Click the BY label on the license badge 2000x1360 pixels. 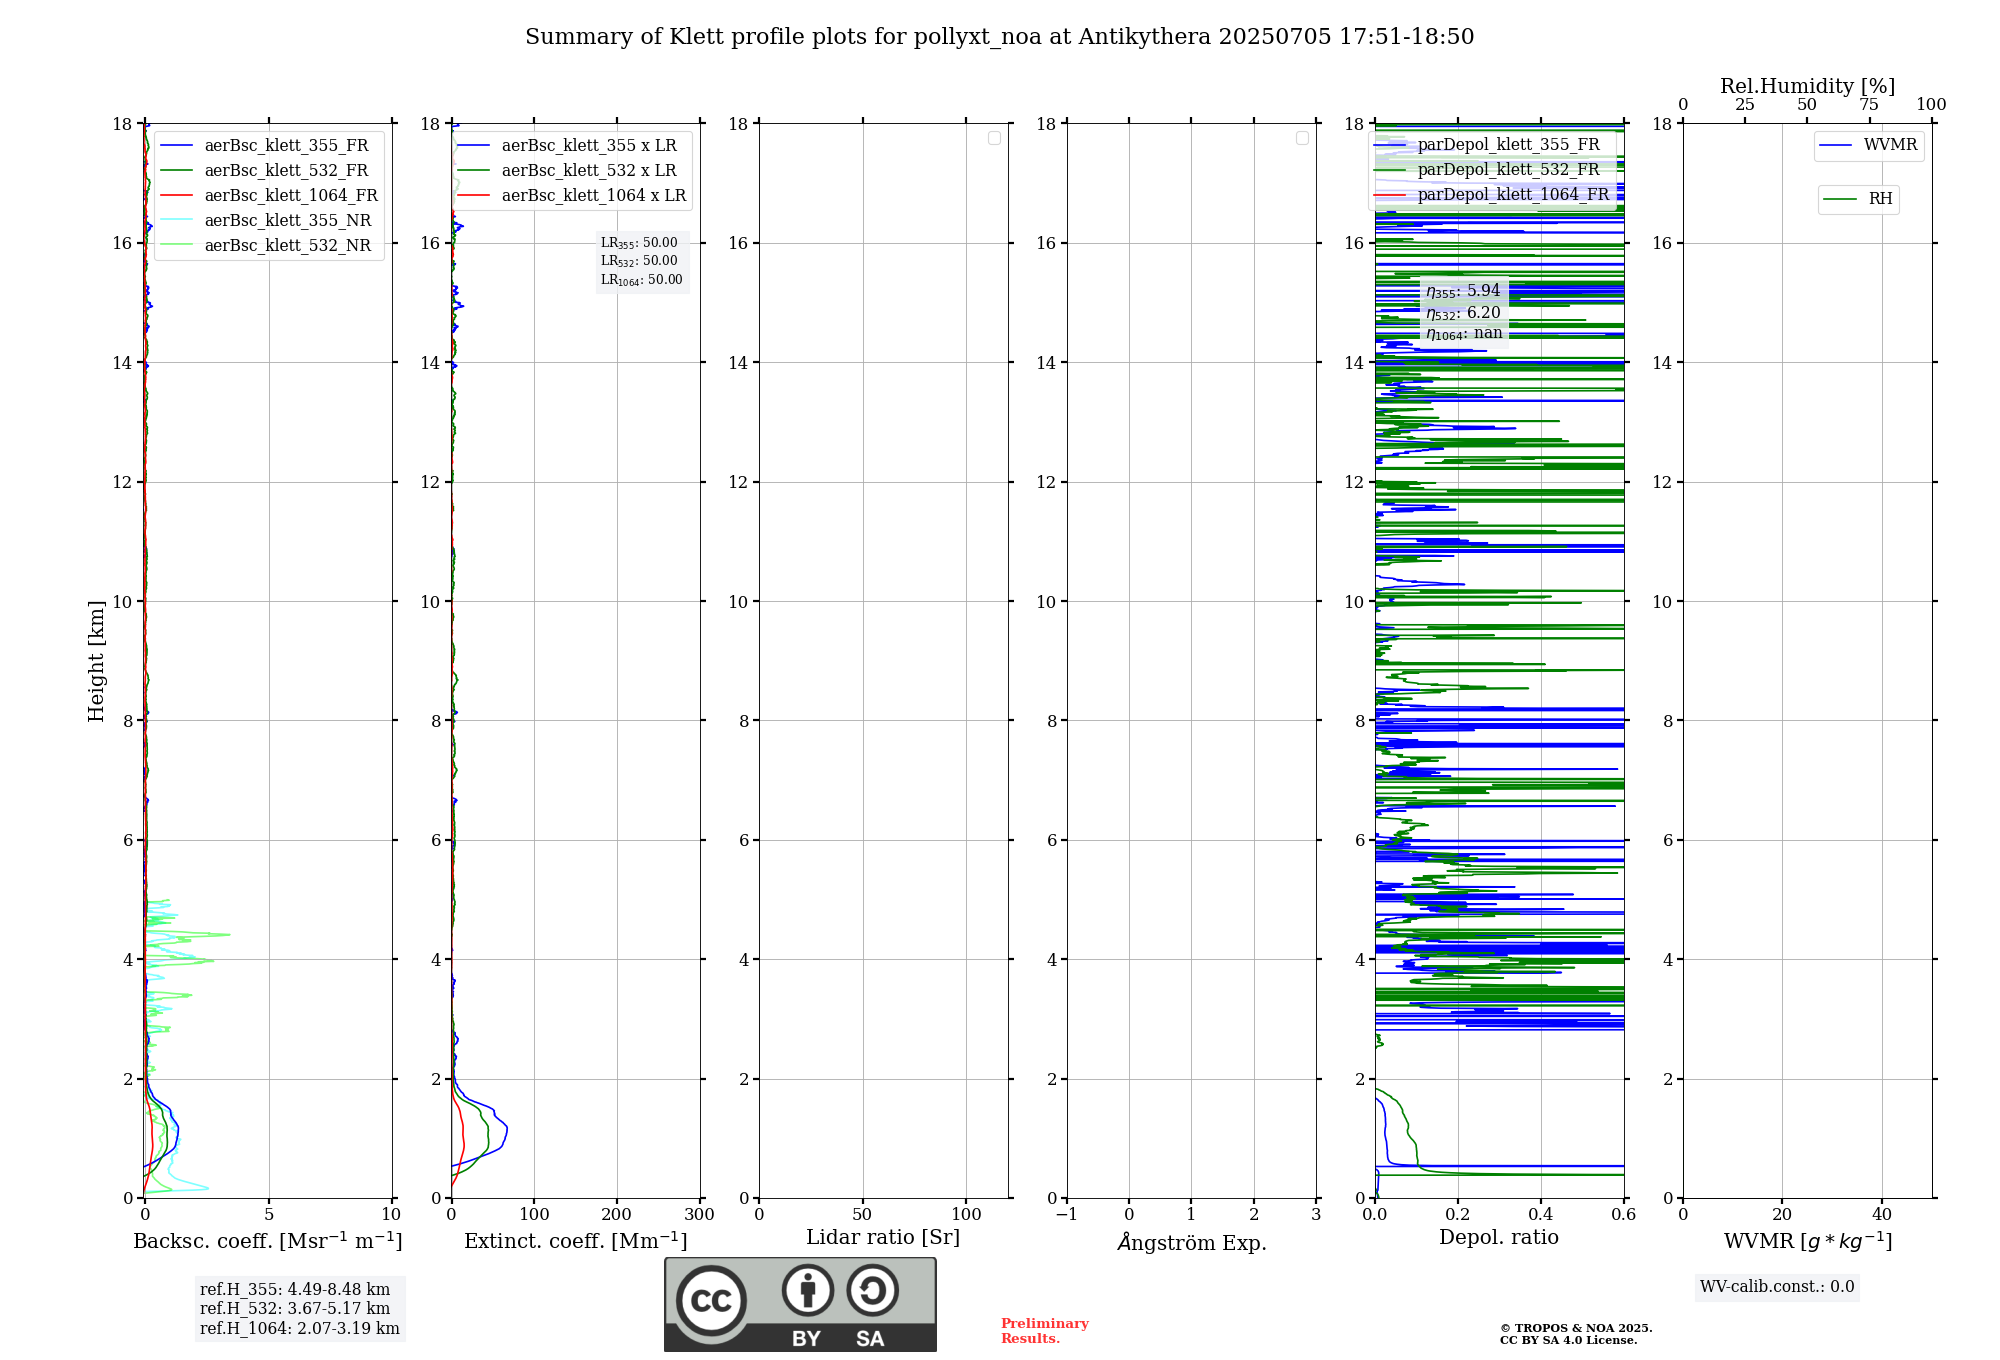(806, 1338)
